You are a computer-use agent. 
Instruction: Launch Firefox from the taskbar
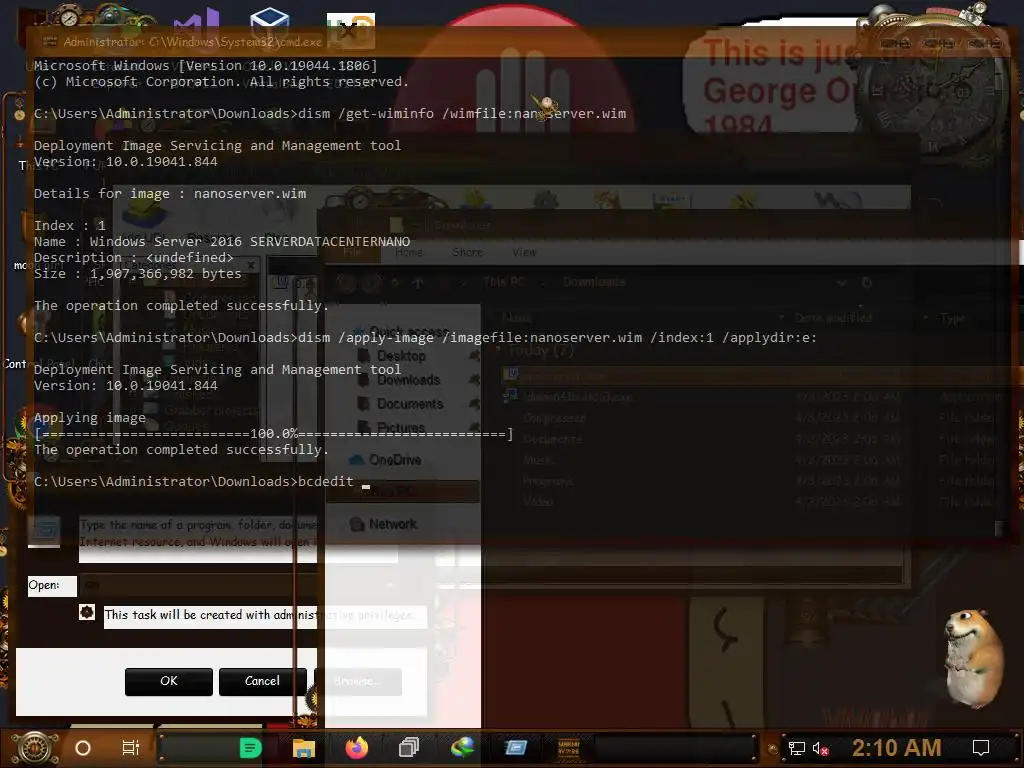357,748
